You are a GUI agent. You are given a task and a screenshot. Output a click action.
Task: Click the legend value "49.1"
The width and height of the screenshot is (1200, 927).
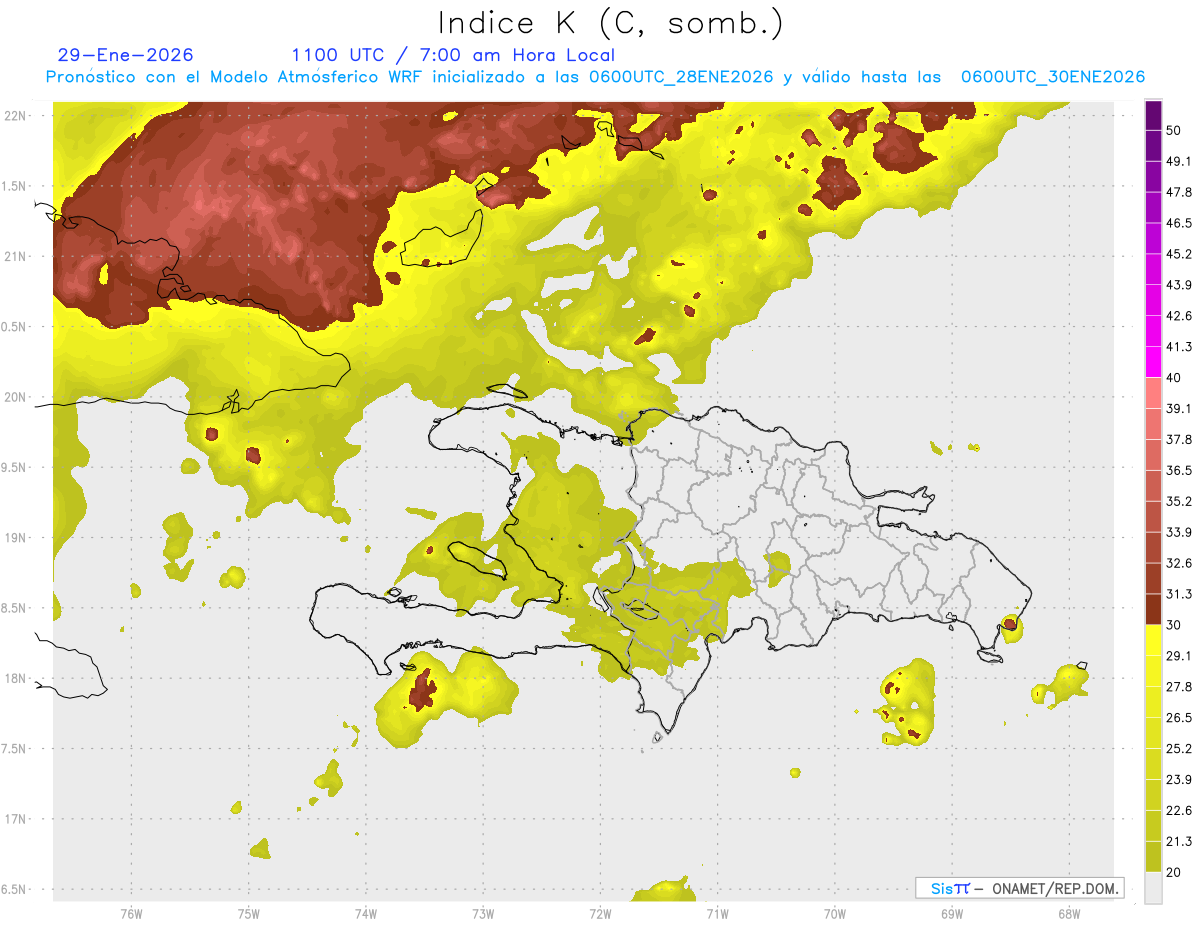click(x=1178, y=161)
